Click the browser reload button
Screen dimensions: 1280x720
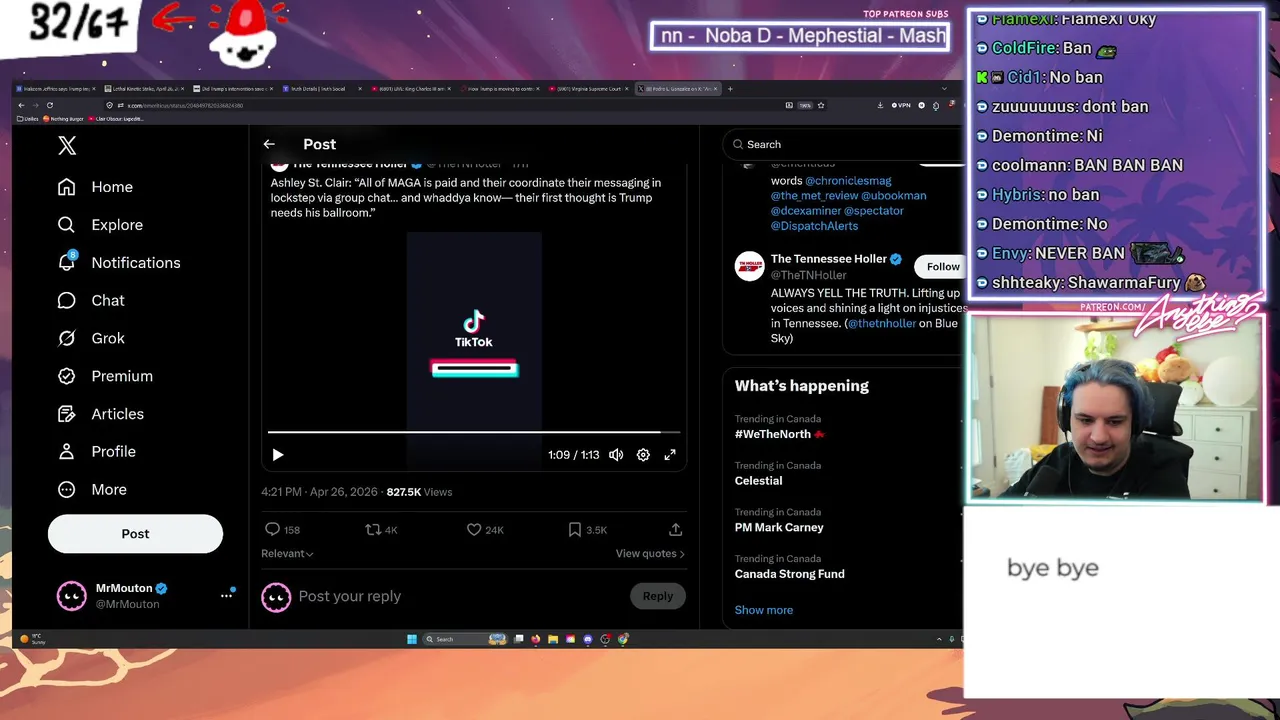[49, 105]
